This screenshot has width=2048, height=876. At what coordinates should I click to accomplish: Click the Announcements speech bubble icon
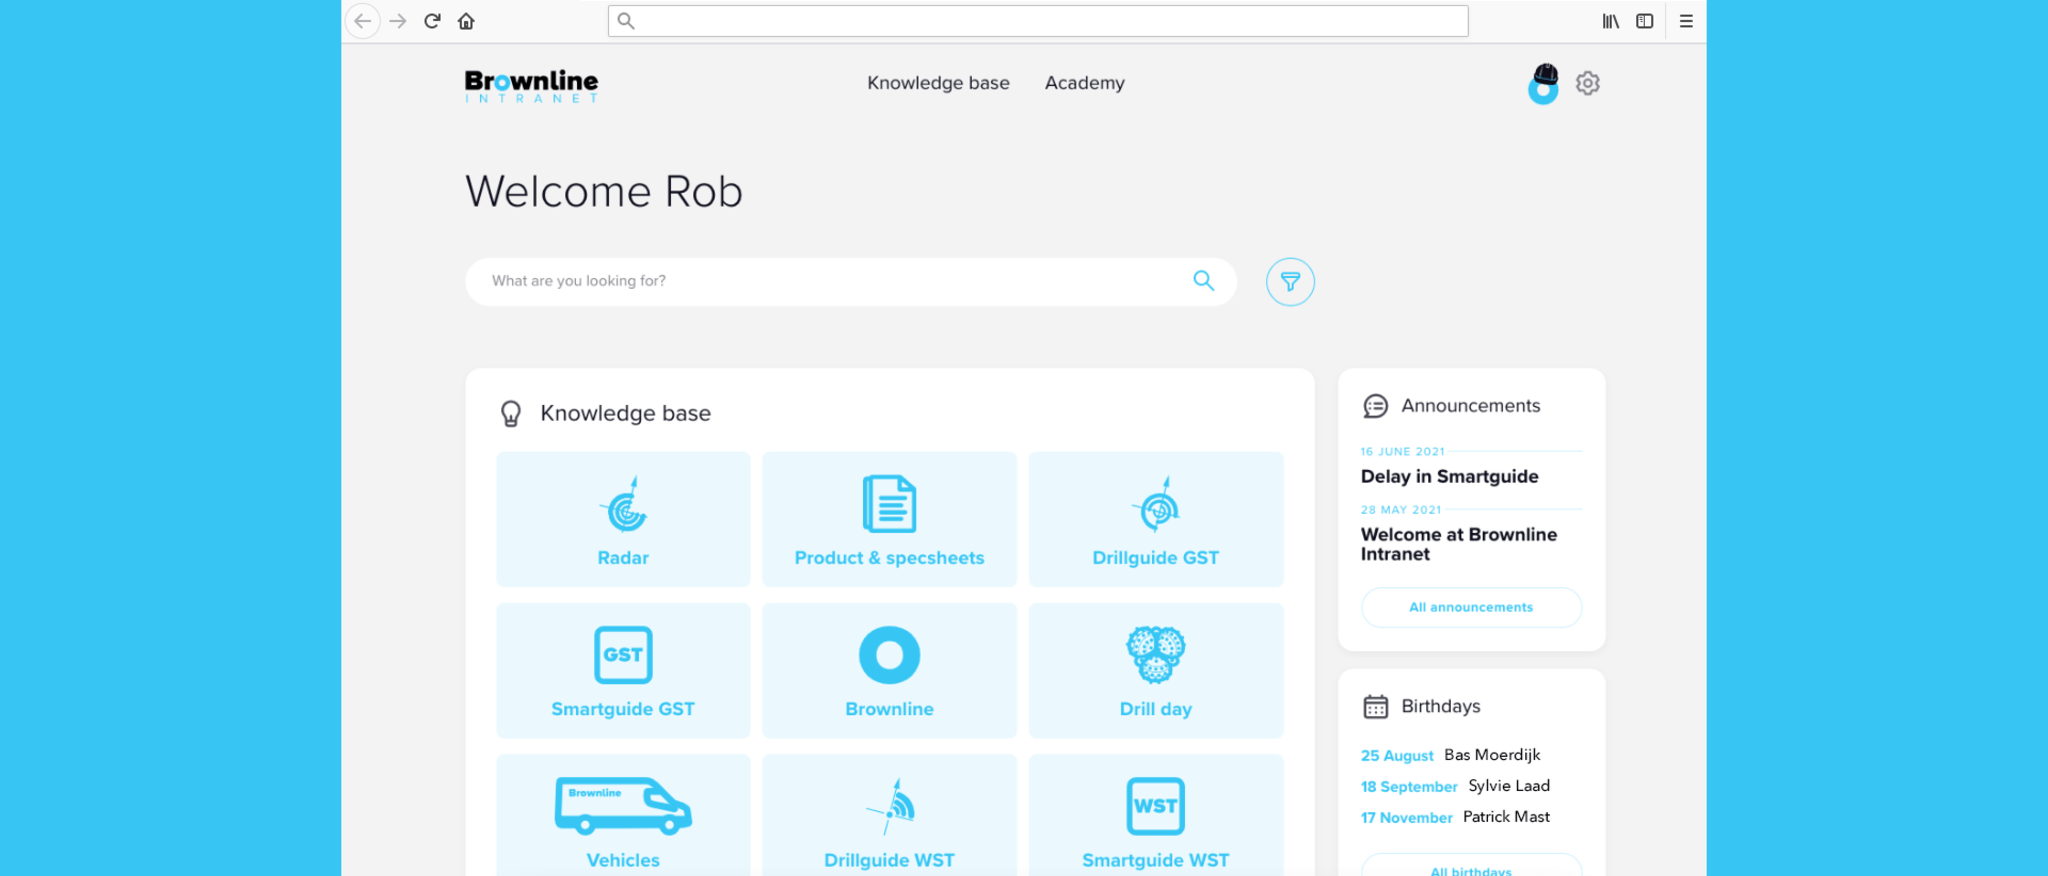coord(1376,406)
